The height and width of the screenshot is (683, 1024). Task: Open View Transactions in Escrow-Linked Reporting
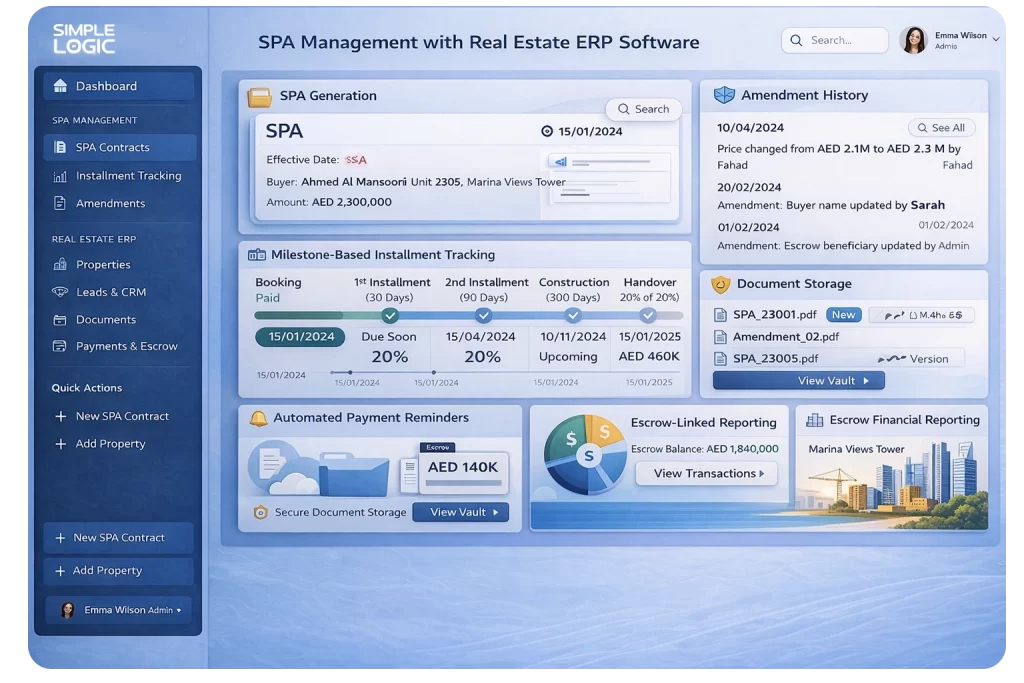click(x=706, y=473)
